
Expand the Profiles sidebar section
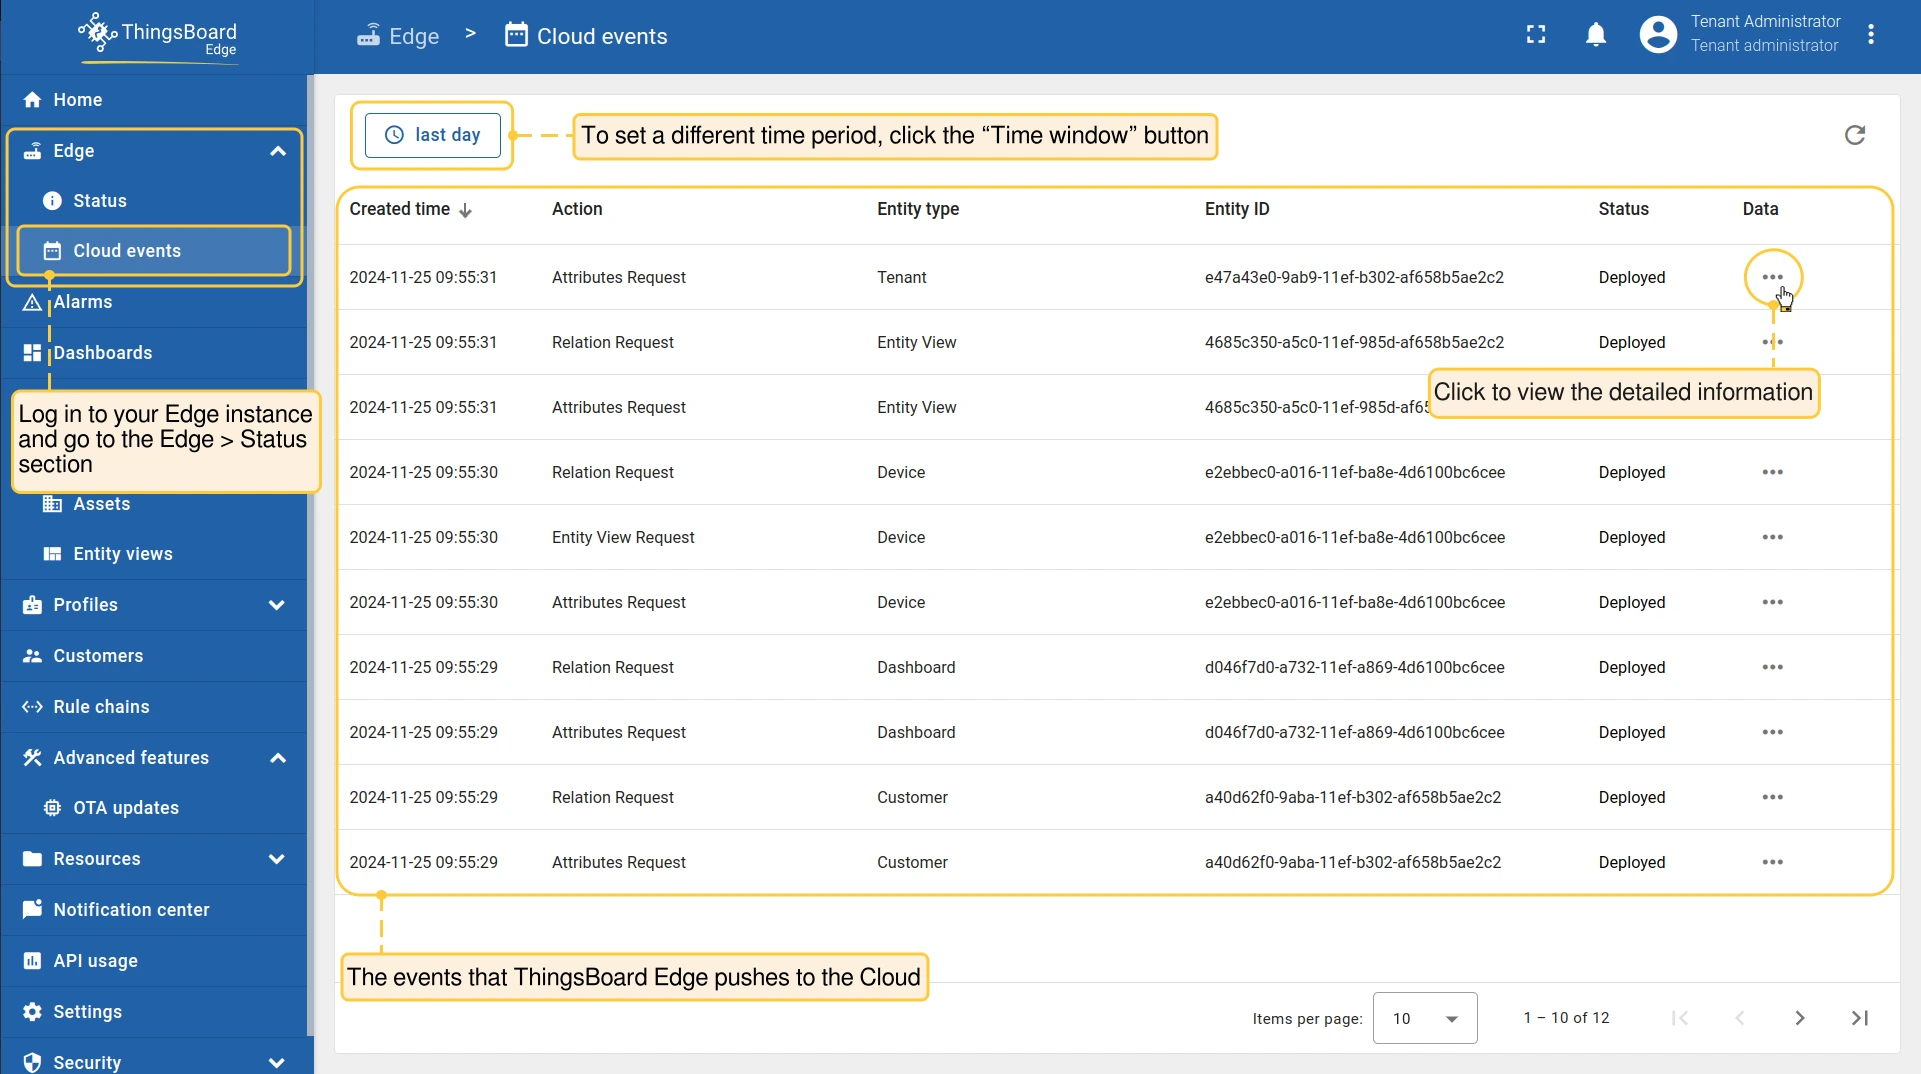[277, 605]
